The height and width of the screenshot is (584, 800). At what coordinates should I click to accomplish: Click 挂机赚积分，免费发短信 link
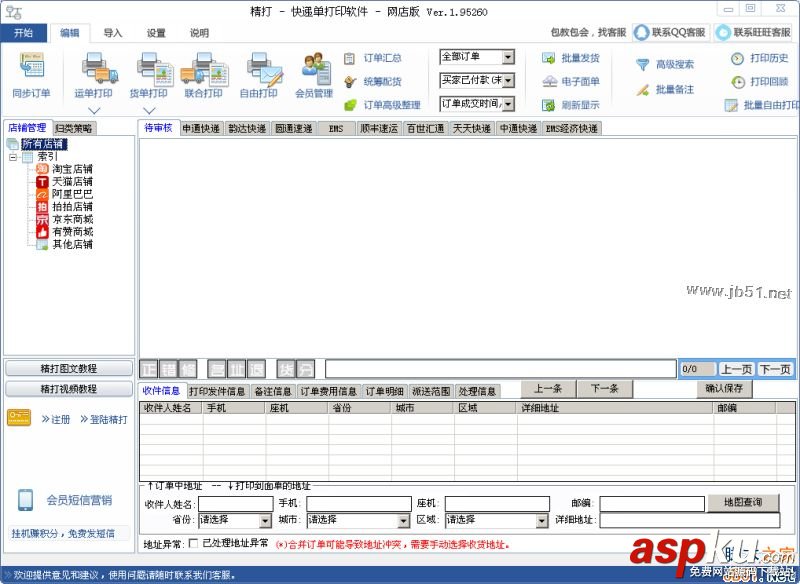63,534
